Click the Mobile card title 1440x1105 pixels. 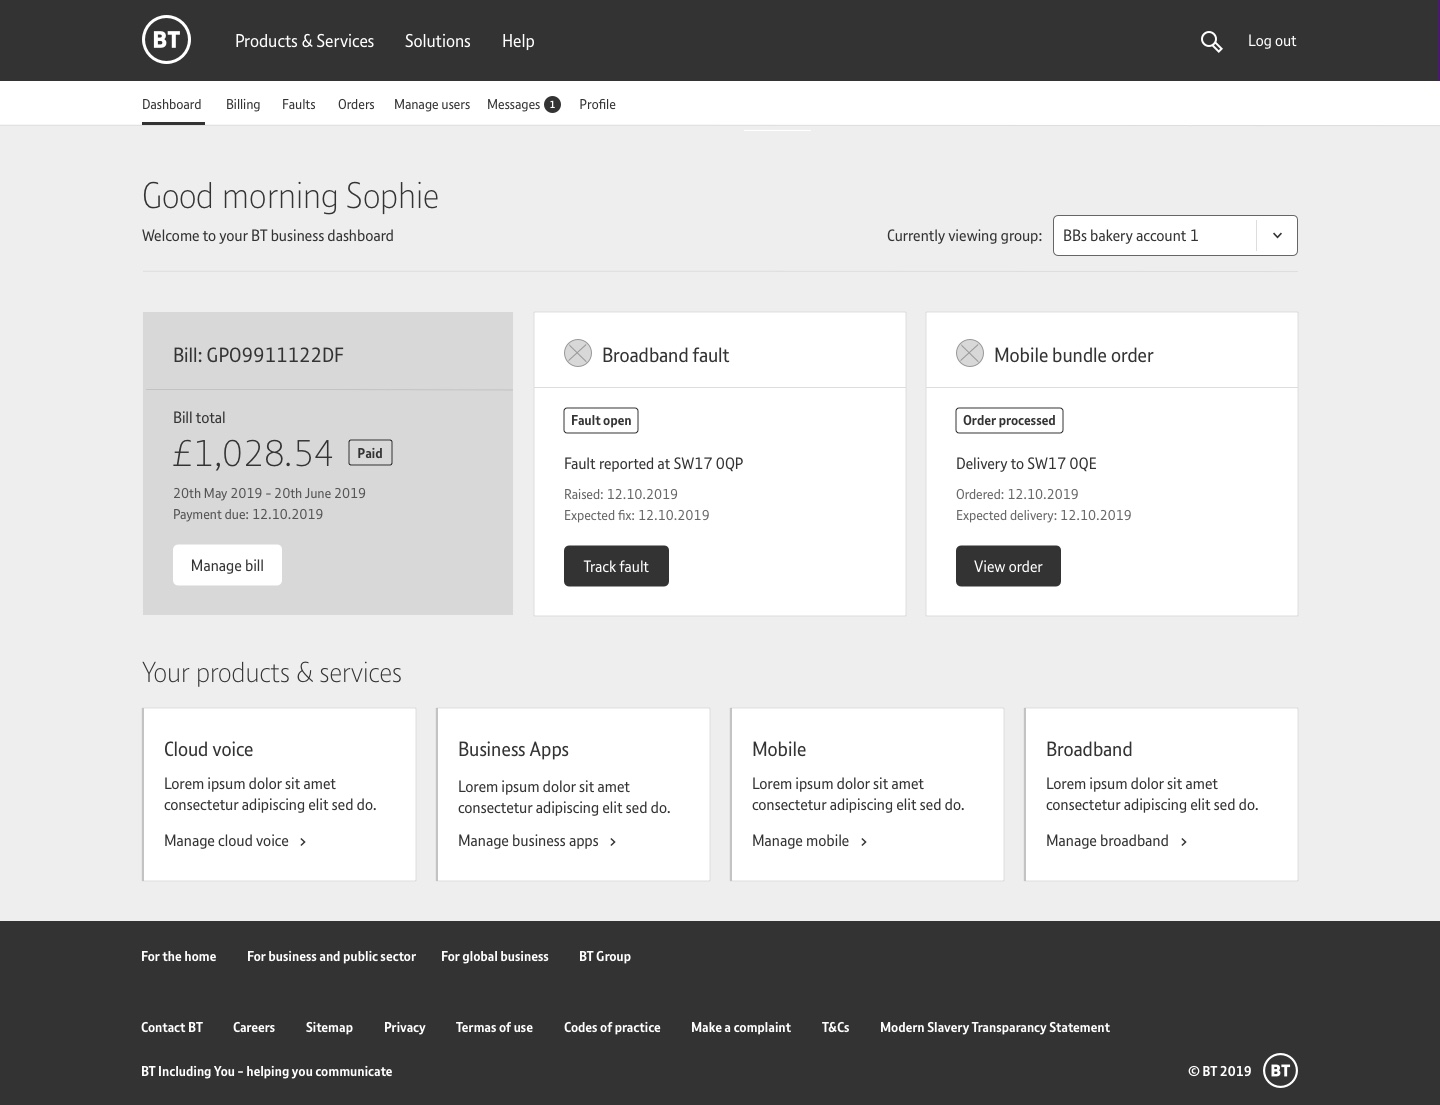(x=779, y=749)
